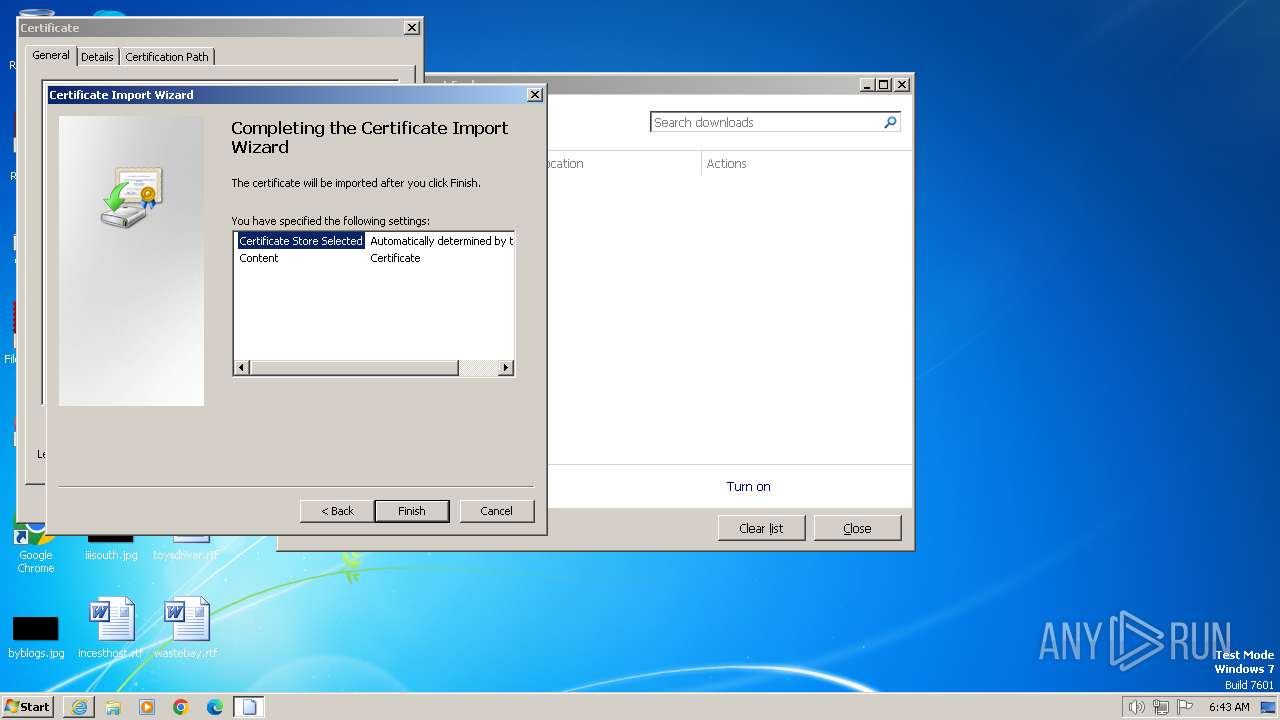
Task: Maximize the downloads window
Action: pos(884,85)
